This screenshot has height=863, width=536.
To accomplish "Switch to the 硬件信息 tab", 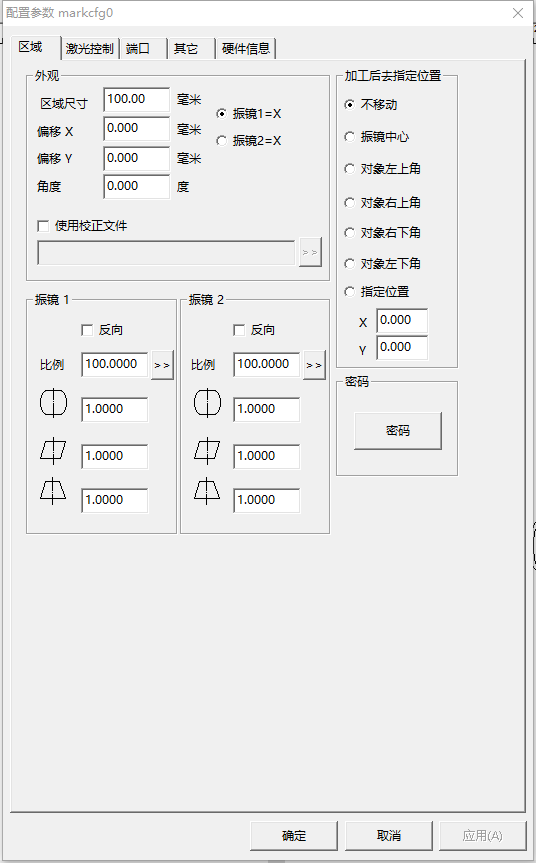I will 246,48.
